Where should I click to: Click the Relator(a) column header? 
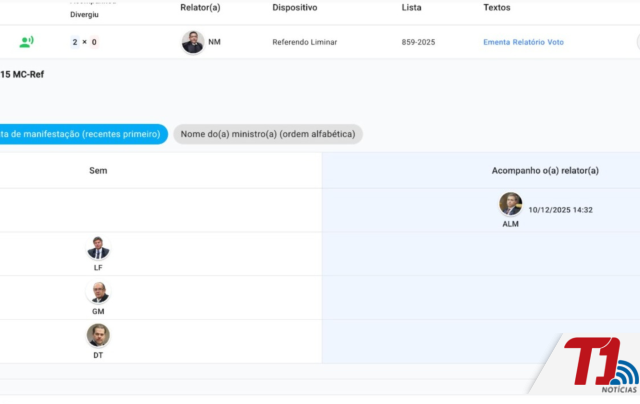[200, 7]
